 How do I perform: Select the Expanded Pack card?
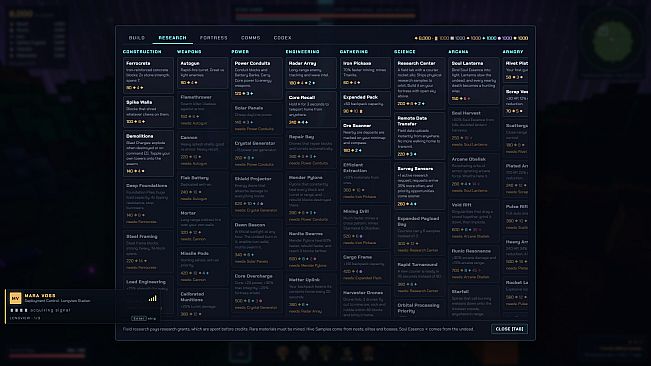coord(365,104)
